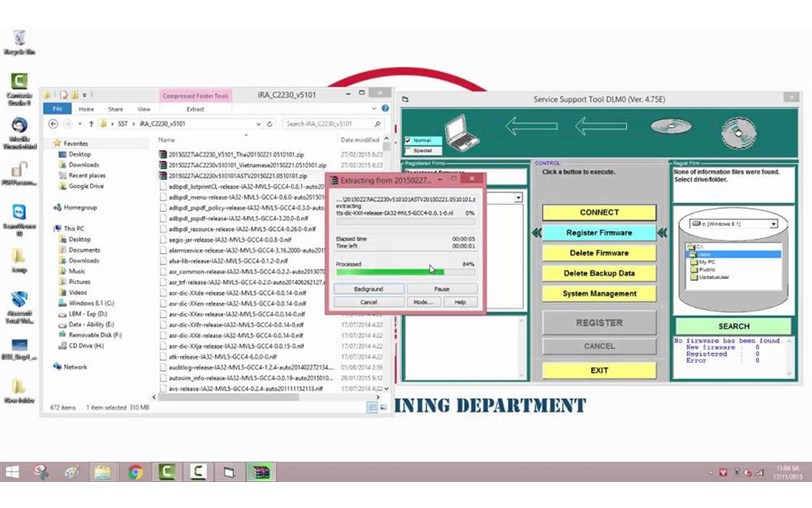Click the Register Firmware button
The height and width of the screenshot is (508, 812).
(599, 233)
